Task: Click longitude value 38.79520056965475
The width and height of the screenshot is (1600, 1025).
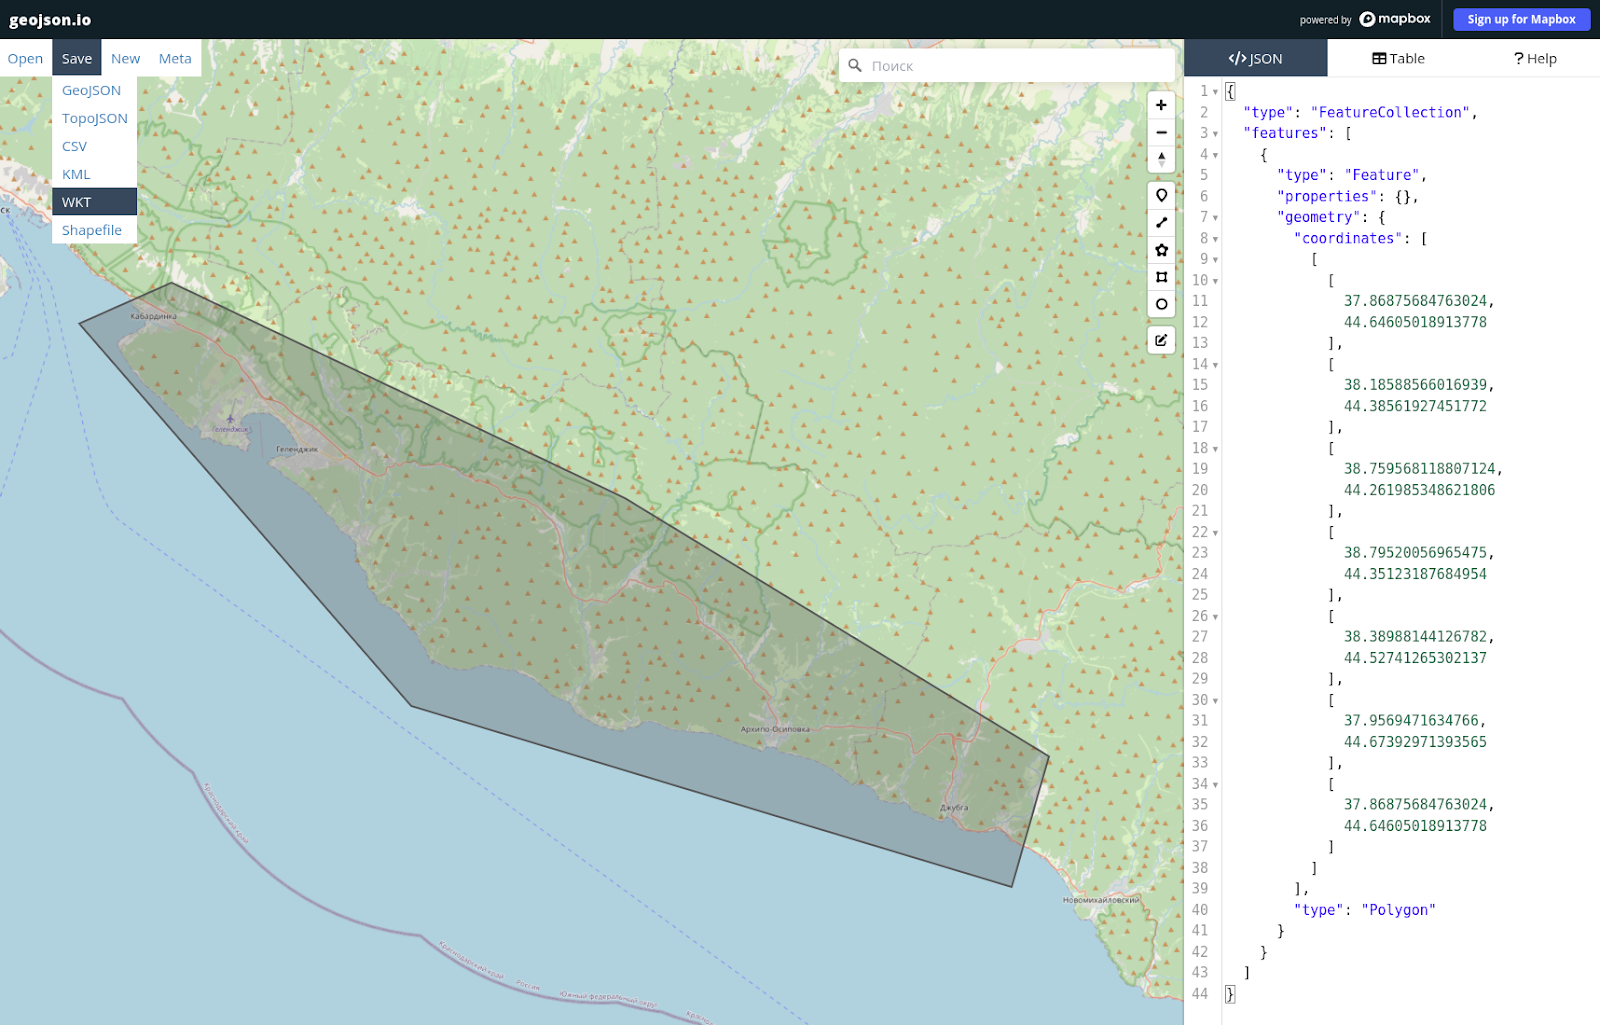Action: (x=1415, y=553)
